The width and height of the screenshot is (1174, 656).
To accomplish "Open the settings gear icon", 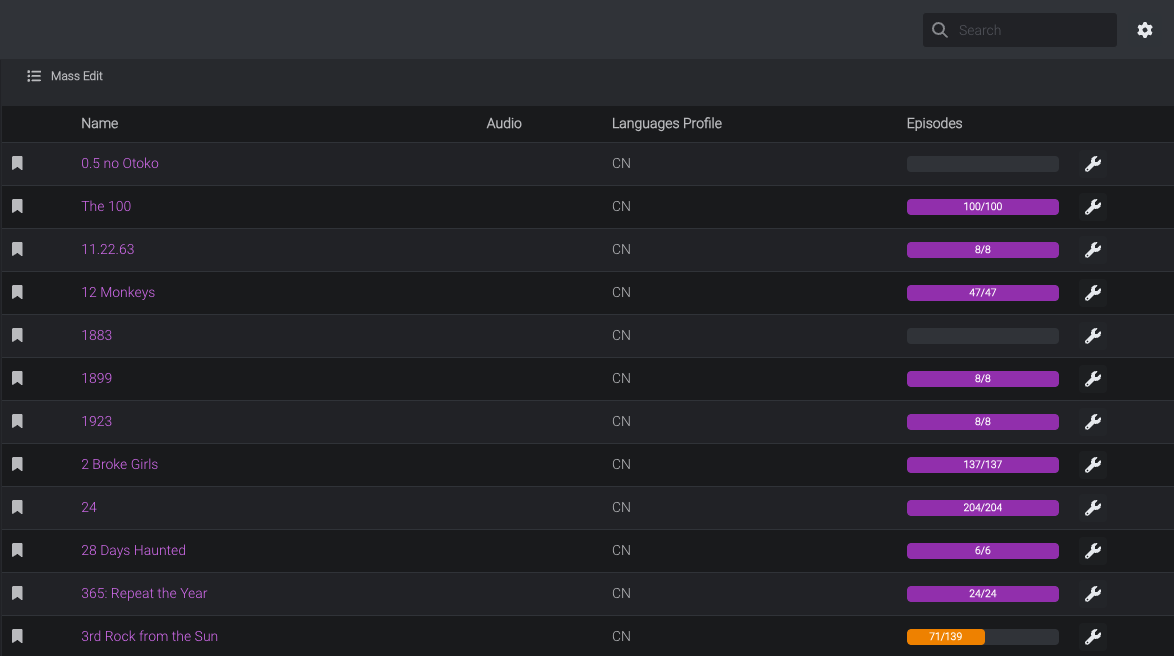I will pyautogui.click(x=1144, y=30).
